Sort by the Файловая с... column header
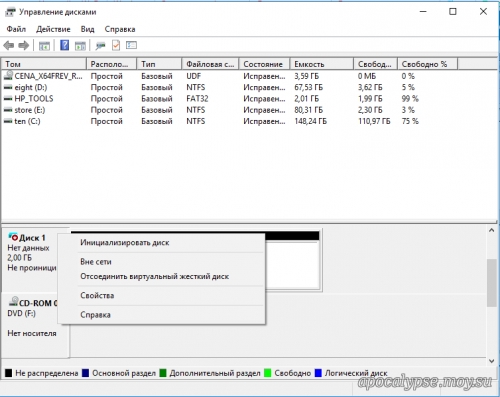Screen dimensions: 500x397 (210, 64)
